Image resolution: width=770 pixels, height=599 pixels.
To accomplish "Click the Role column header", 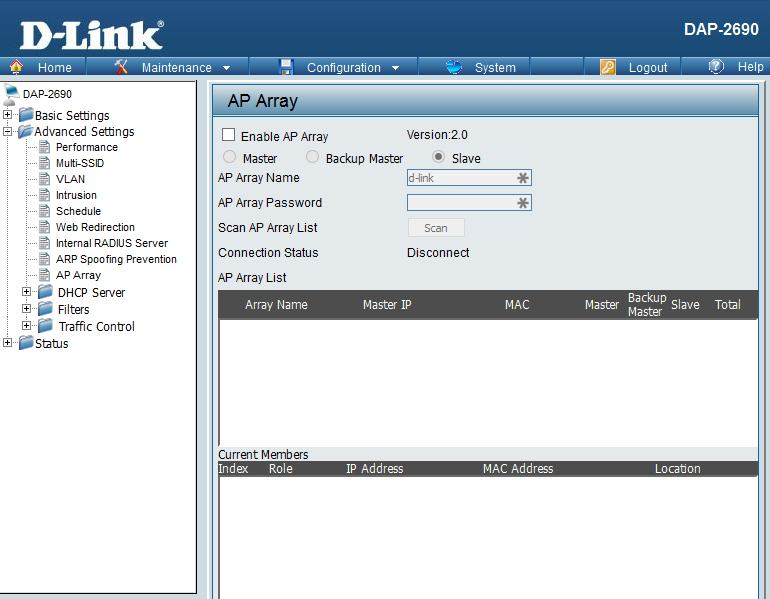I will click(x=280, y=469).
